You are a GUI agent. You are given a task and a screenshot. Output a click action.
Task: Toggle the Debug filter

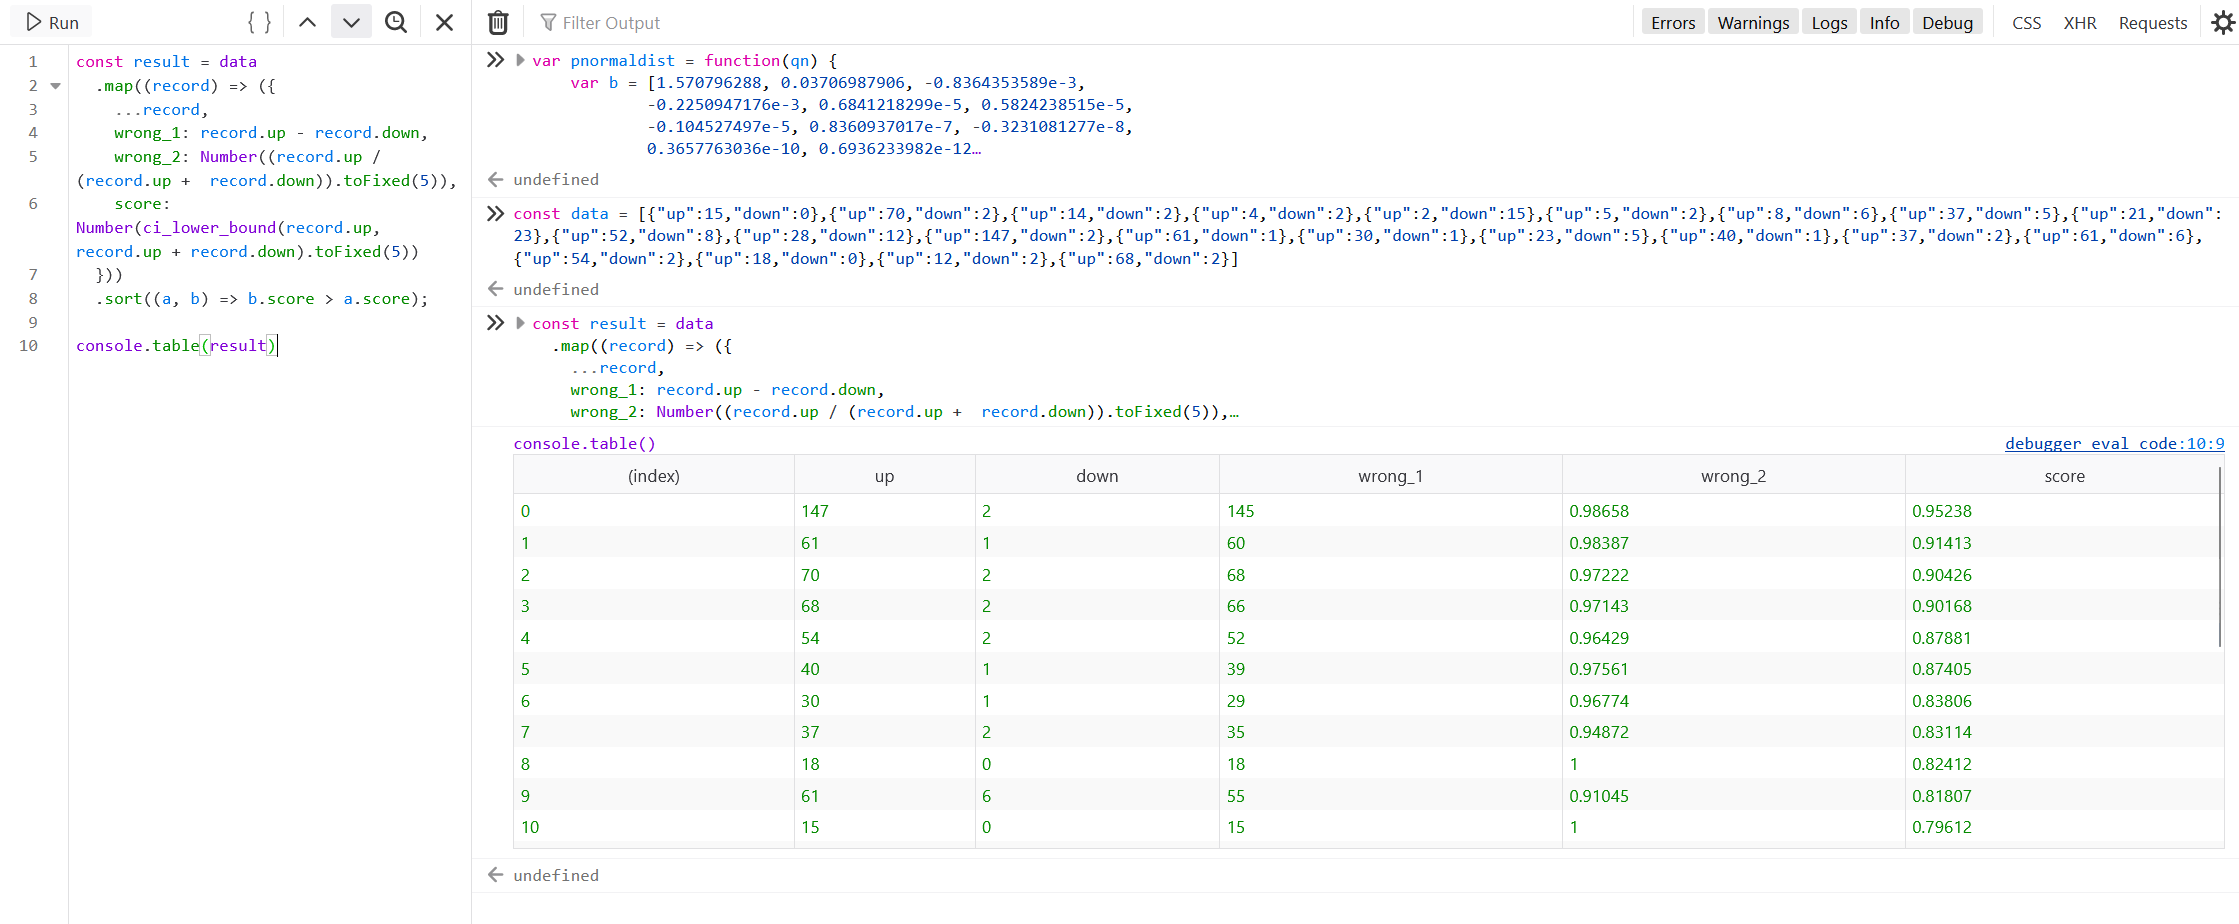point(1947,22)
